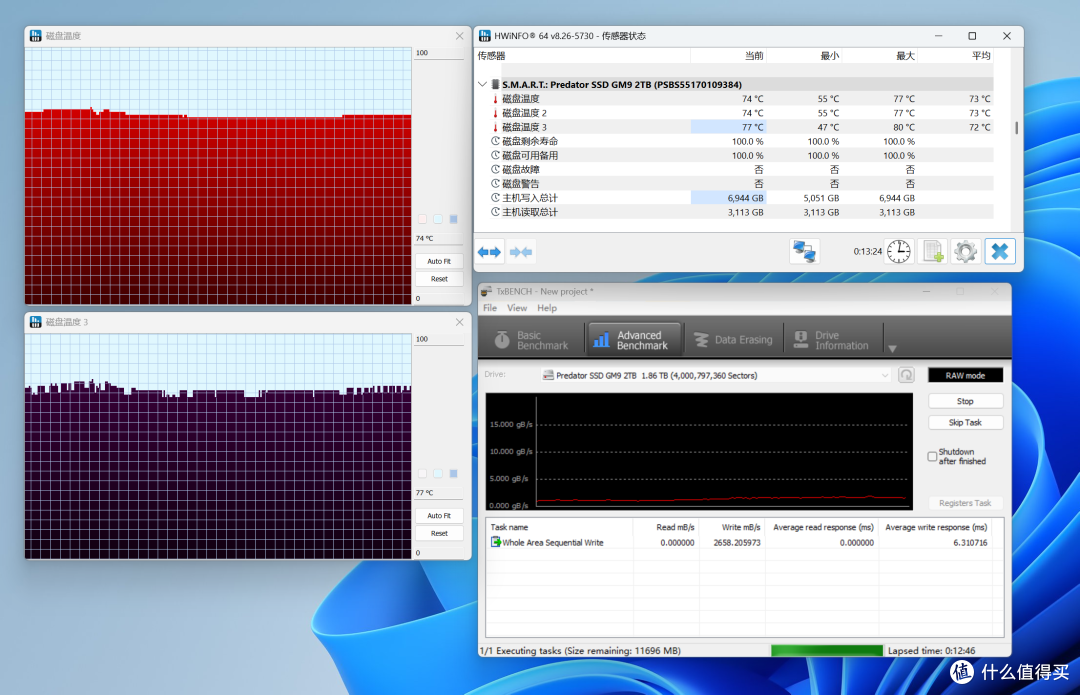This screenshot has width=1080, height=695.
Task: Click the Stop button in TxBENCH
Action: coord(965,401)
